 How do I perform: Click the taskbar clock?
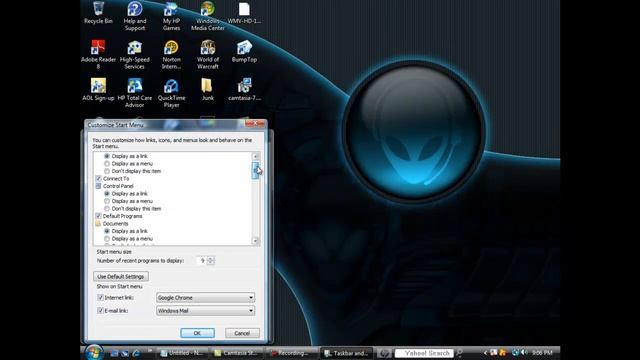[542, 353]
